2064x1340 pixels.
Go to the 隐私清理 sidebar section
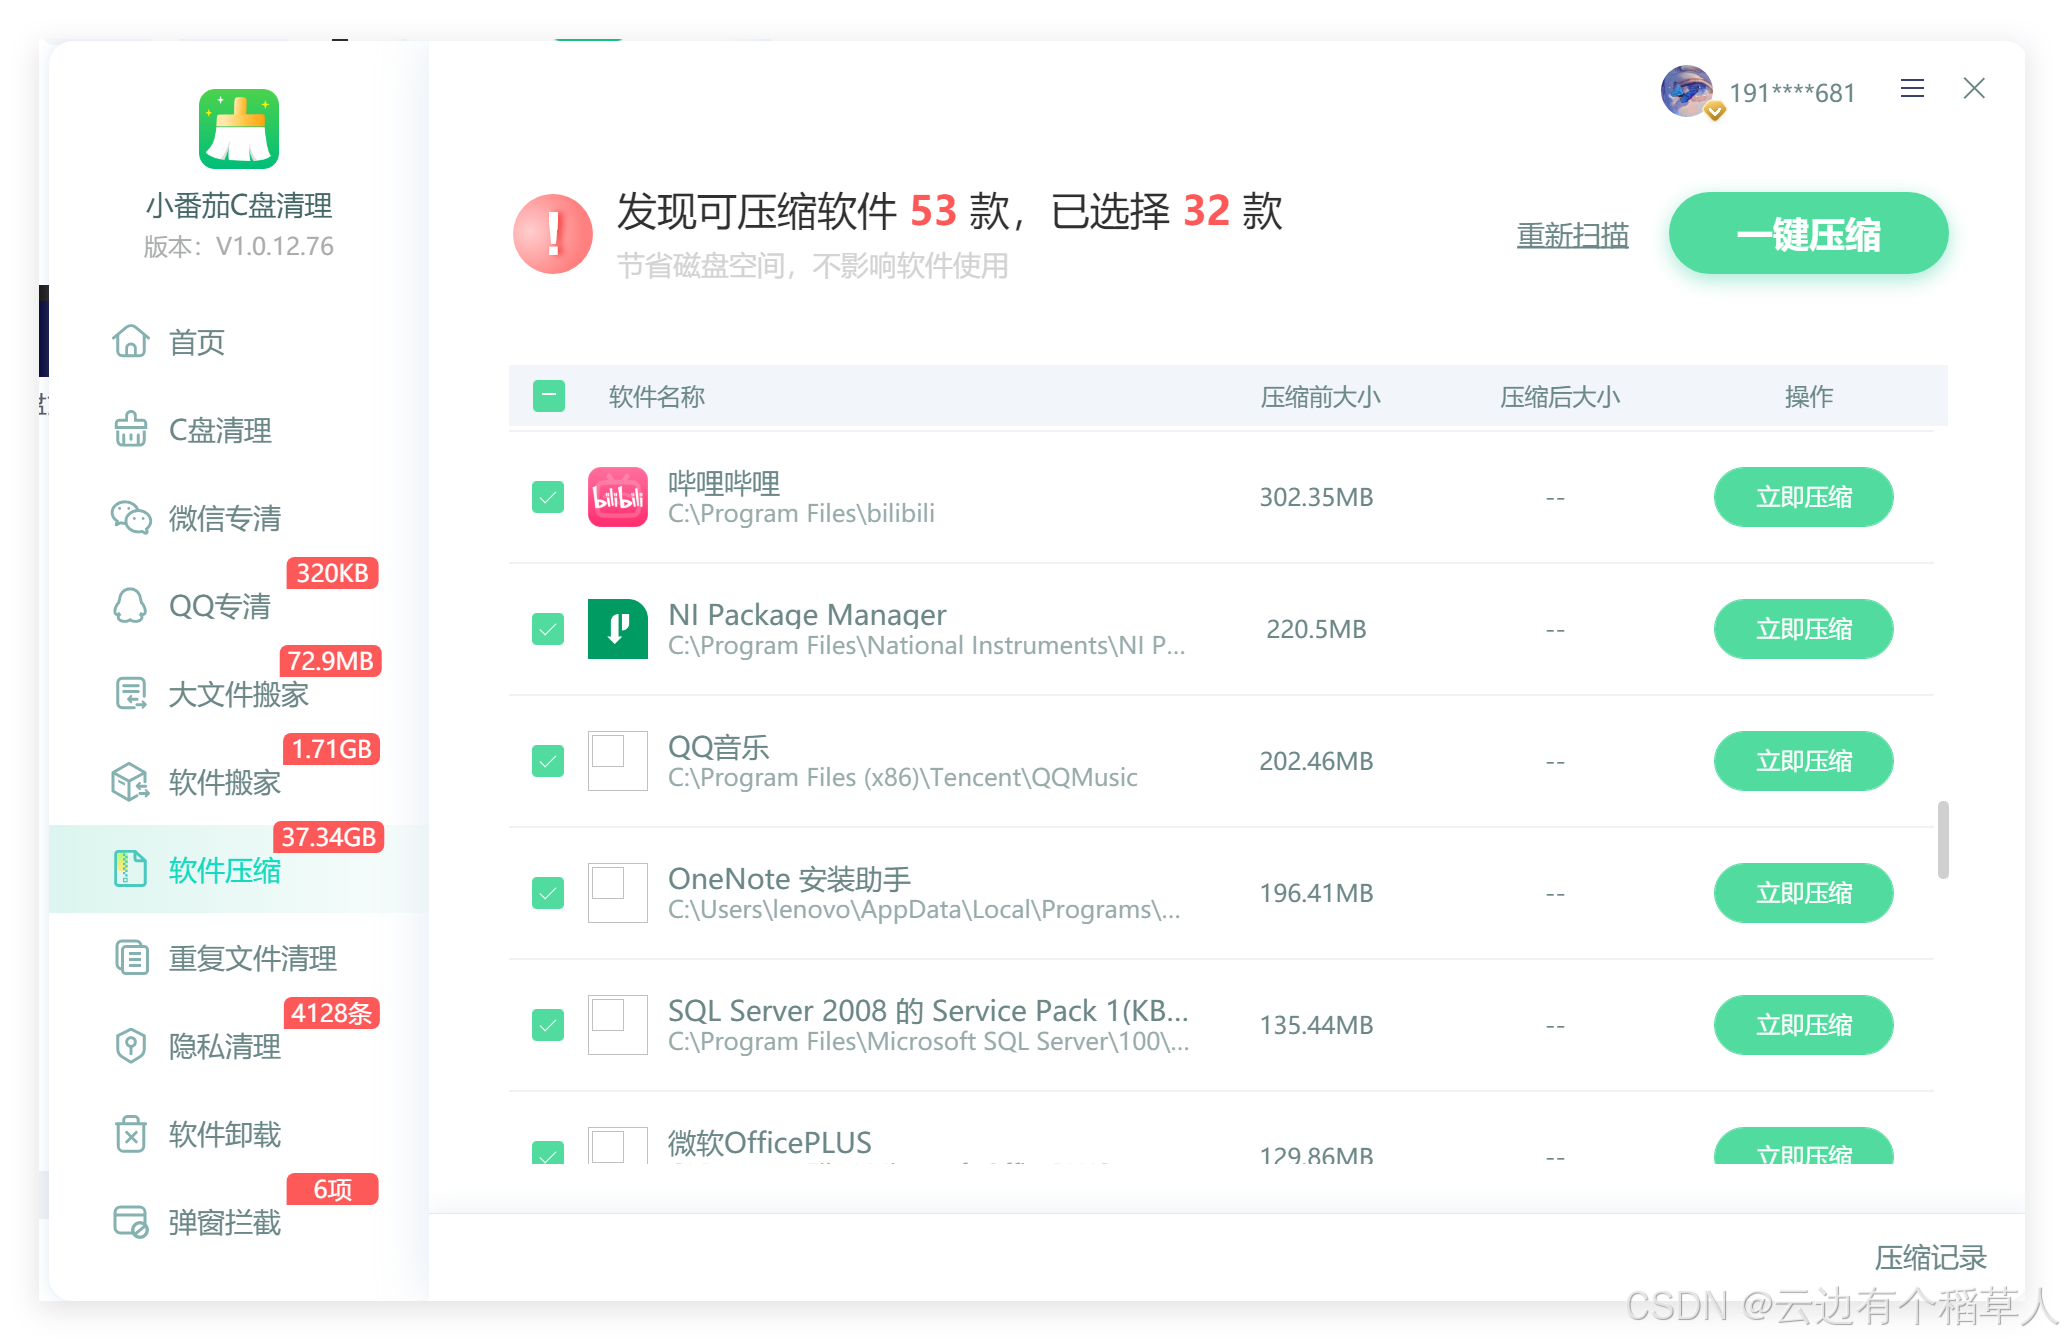point(224,1046)
